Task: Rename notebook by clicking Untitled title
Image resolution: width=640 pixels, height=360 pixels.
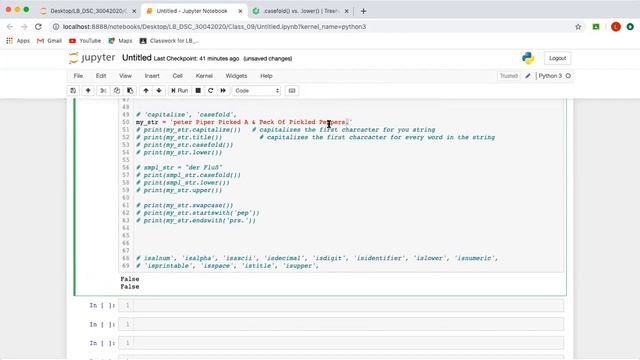Action: pyautogui.click(x=137, y=58)
